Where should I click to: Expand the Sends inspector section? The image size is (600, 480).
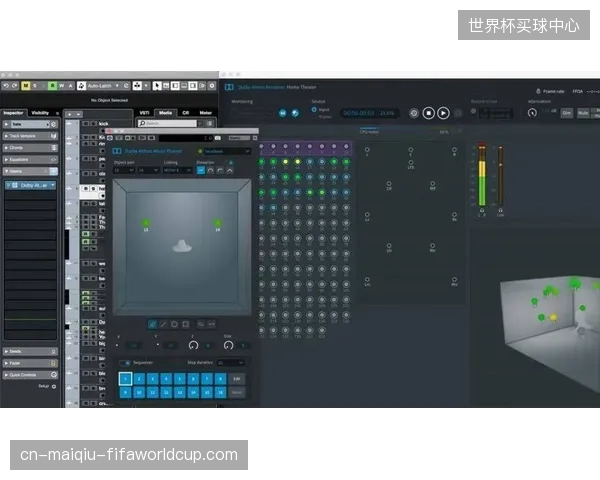[30, 351]
